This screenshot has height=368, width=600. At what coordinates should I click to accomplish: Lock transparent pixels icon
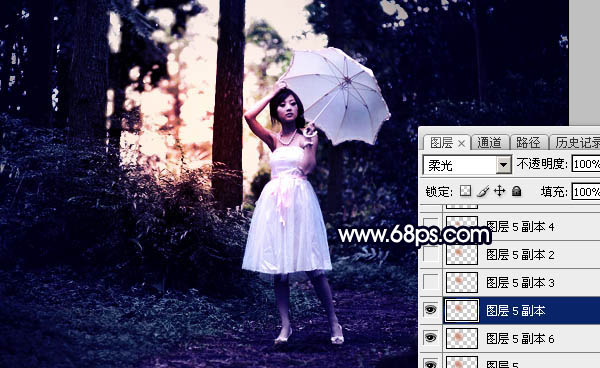pyautogui.click(x=465, y=191)
